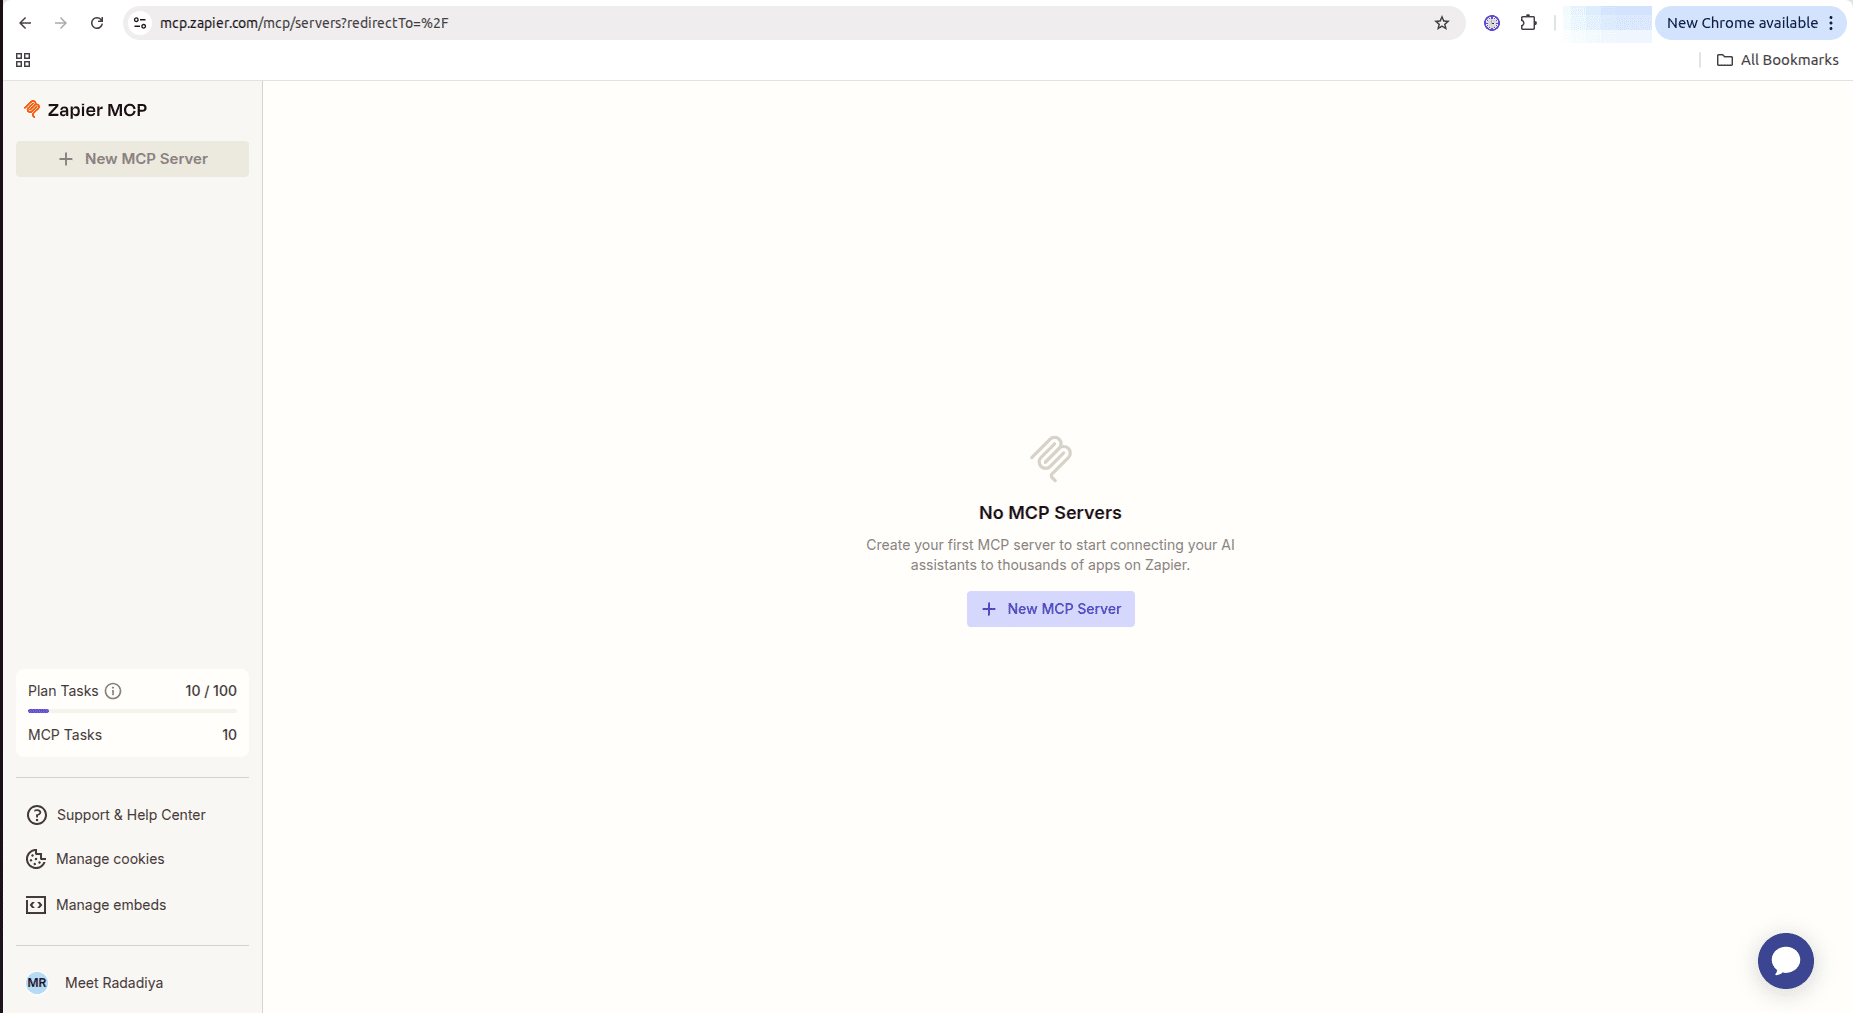The height and width of the screenshot is (1013, 1853).
Task: Open the purple browser extension icon
Action: point(1492,23)
